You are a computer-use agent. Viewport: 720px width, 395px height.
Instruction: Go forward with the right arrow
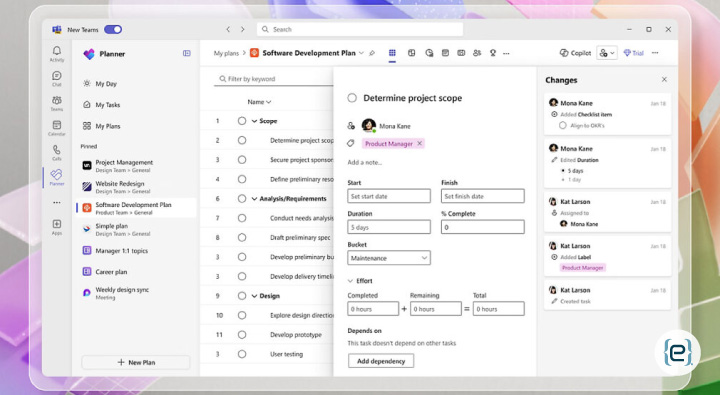click(x=243, y=29)
